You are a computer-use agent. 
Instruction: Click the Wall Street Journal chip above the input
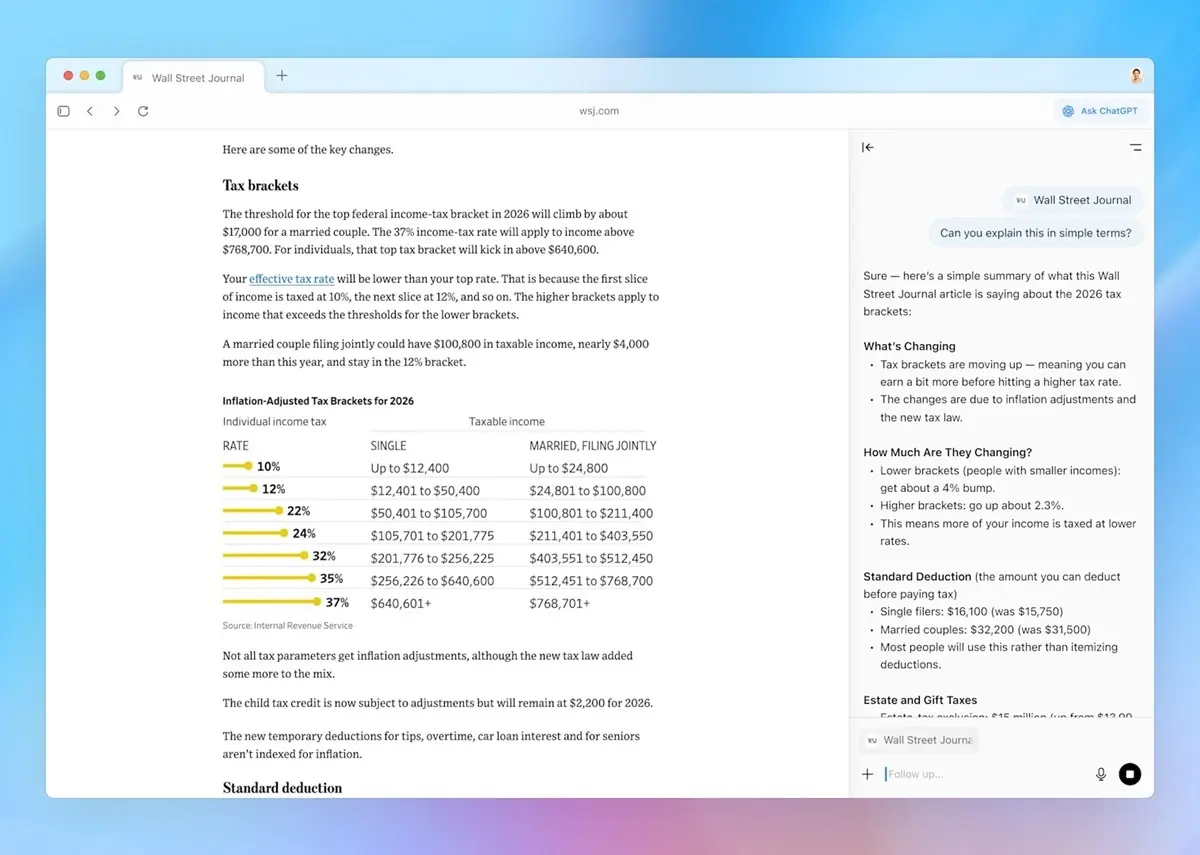pyautogui.click(x=919, y=740)
